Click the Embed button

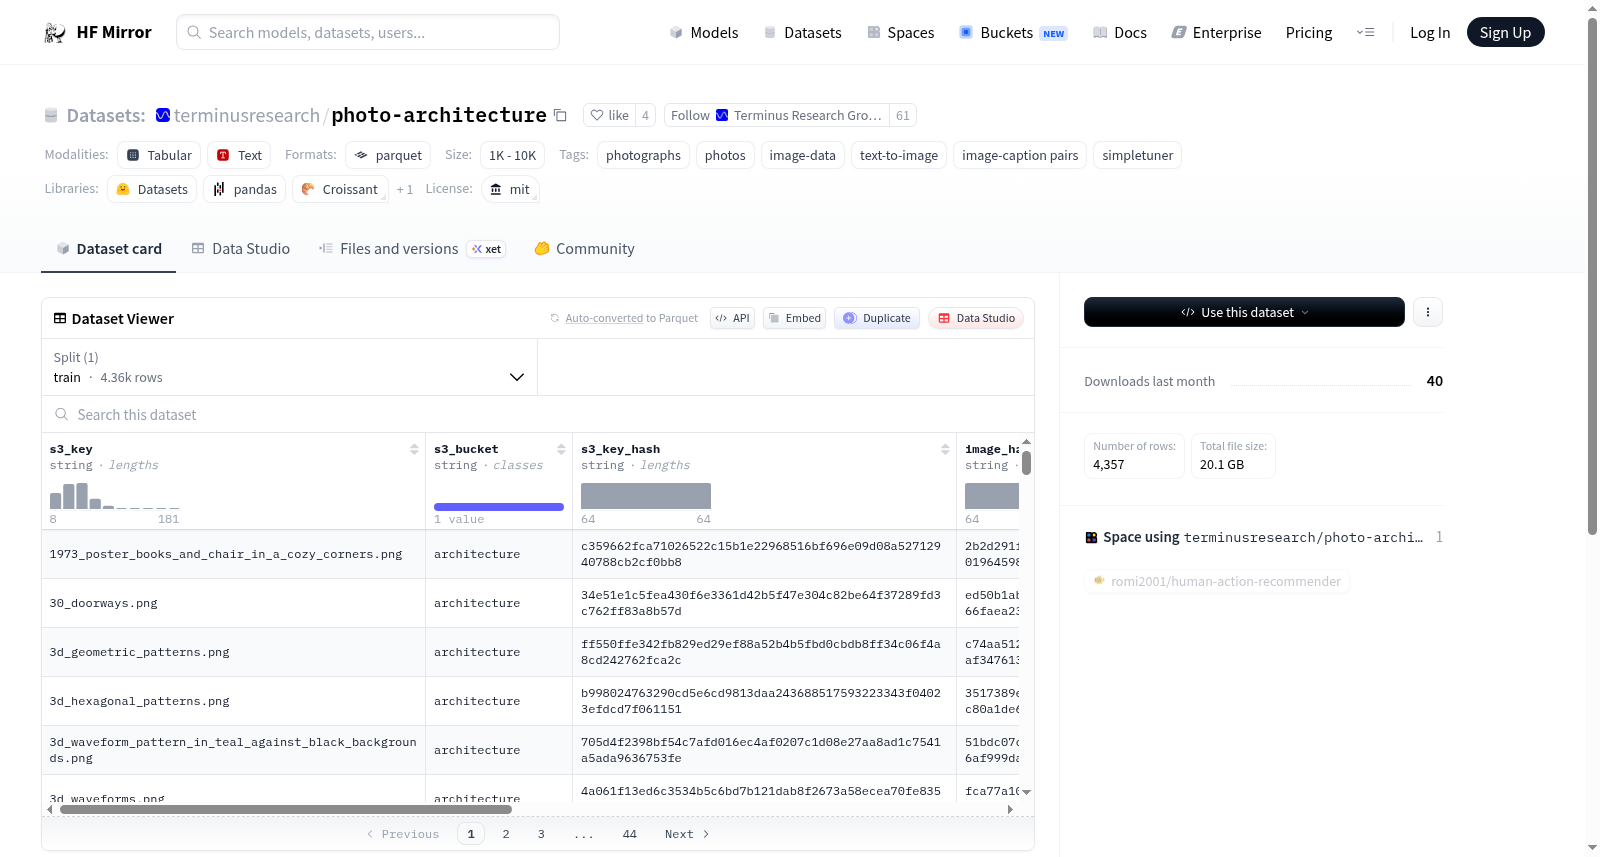tap(795, 319)
